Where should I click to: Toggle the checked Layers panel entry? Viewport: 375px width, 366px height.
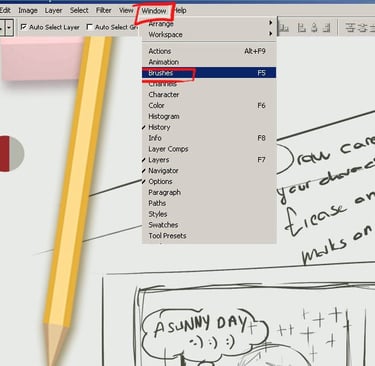click(209, 160)
